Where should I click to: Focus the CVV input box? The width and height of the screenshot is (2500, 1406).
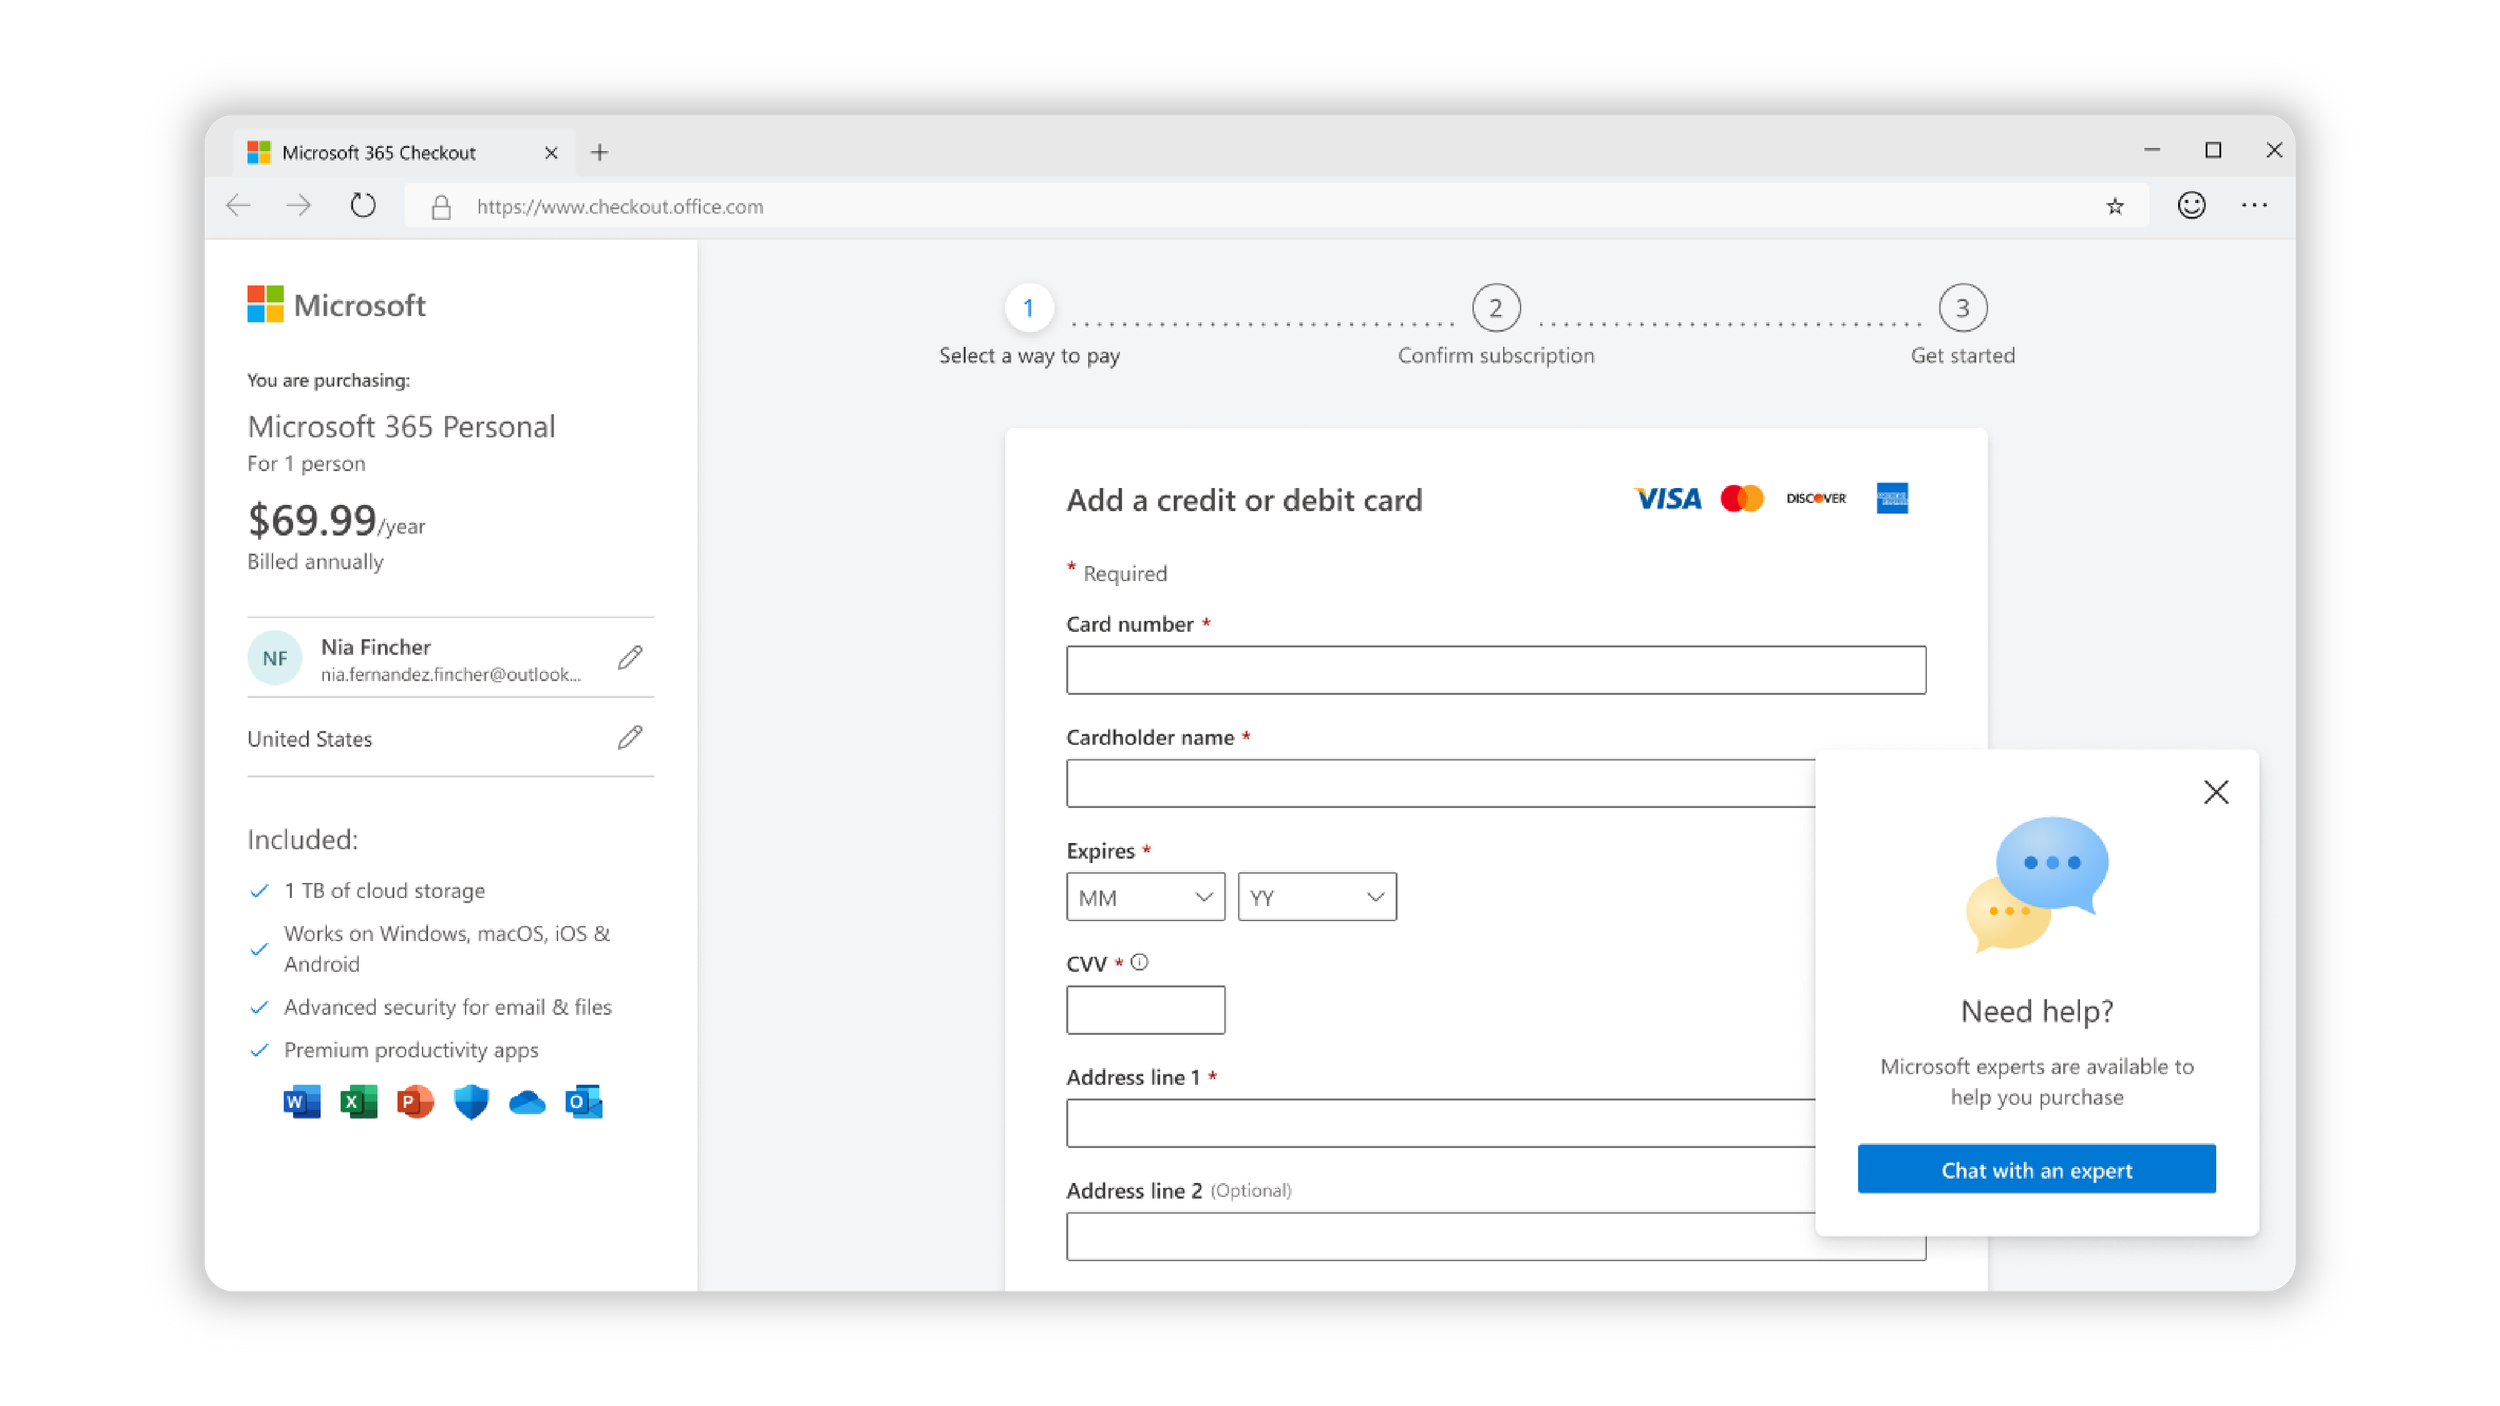(1145, 1010)
